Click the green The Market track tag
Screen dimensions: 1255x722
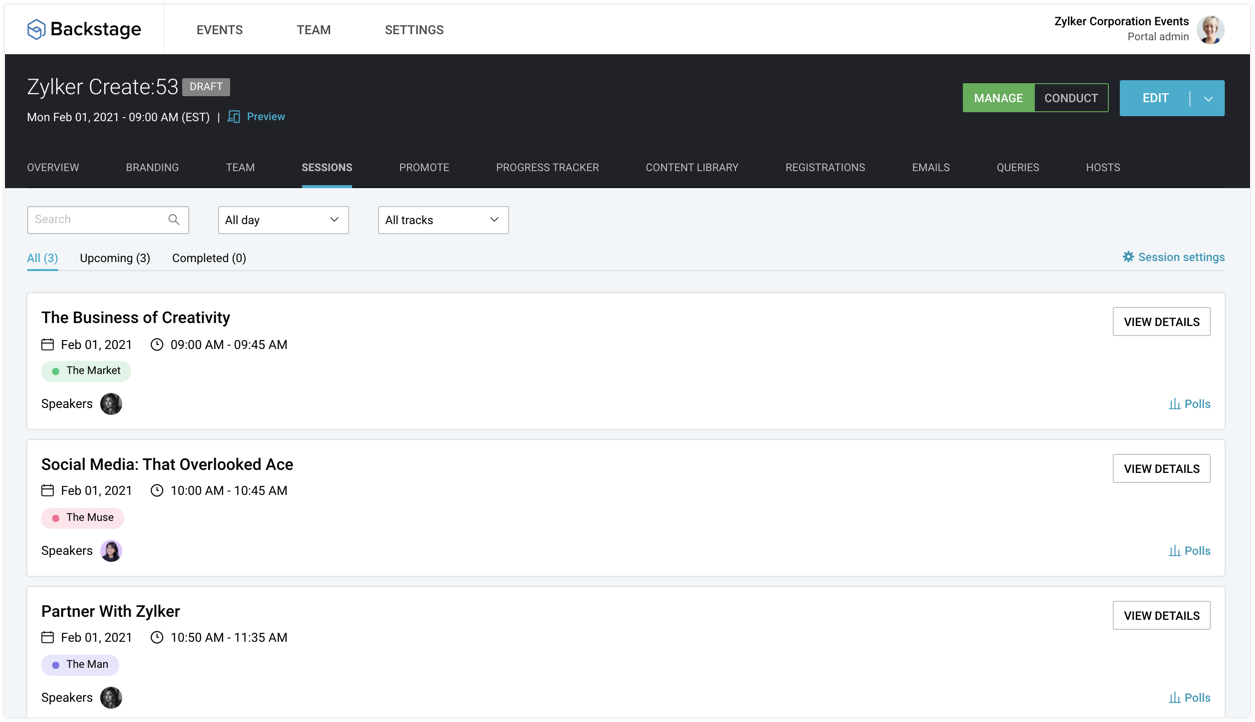point(86,370)
